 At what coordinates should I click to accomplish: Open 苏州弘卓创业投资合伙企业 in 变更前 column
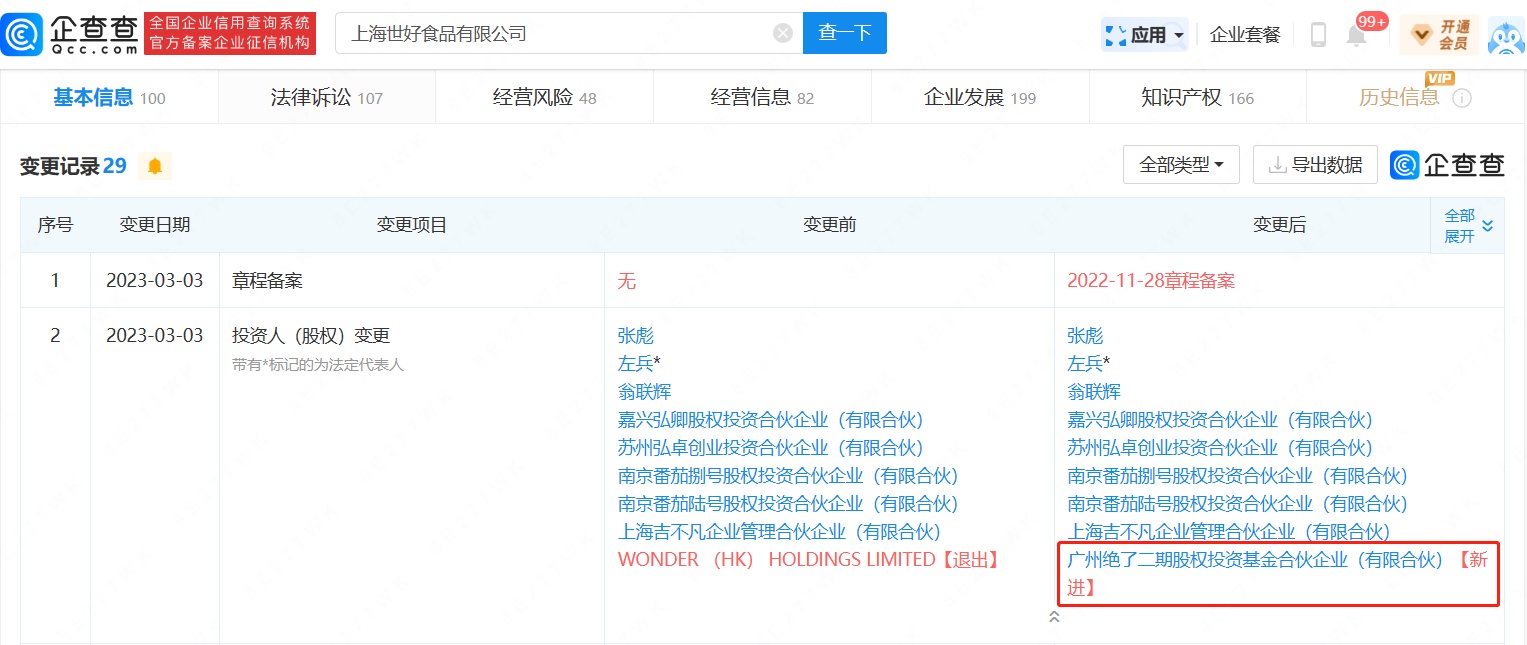point(770,448)
